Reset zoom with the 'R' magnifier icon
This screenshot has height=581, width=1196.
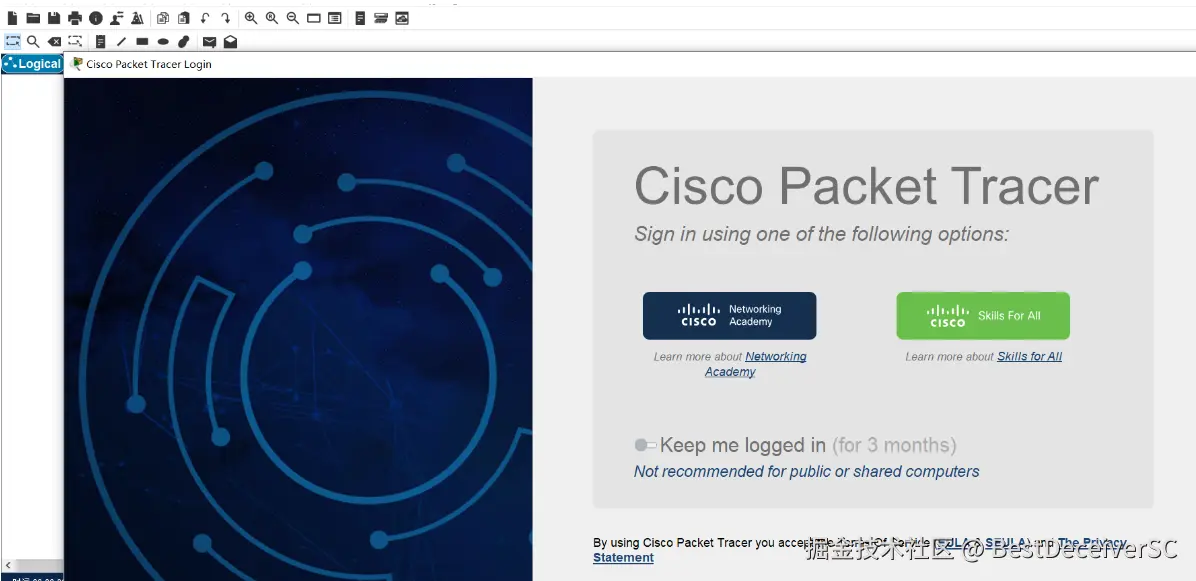click(x=272, y=18)
